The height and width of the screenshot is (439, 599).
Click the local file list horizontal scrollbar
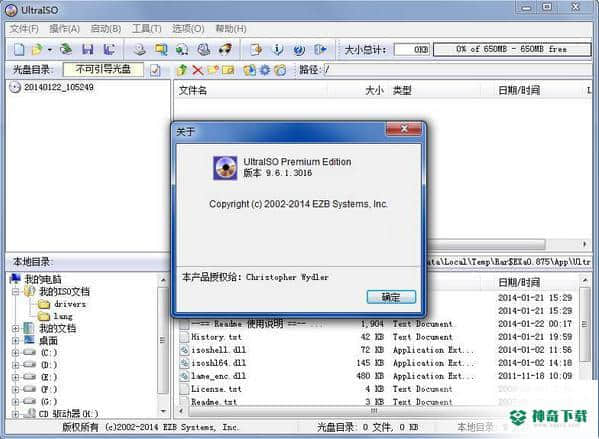click(374, 411)
